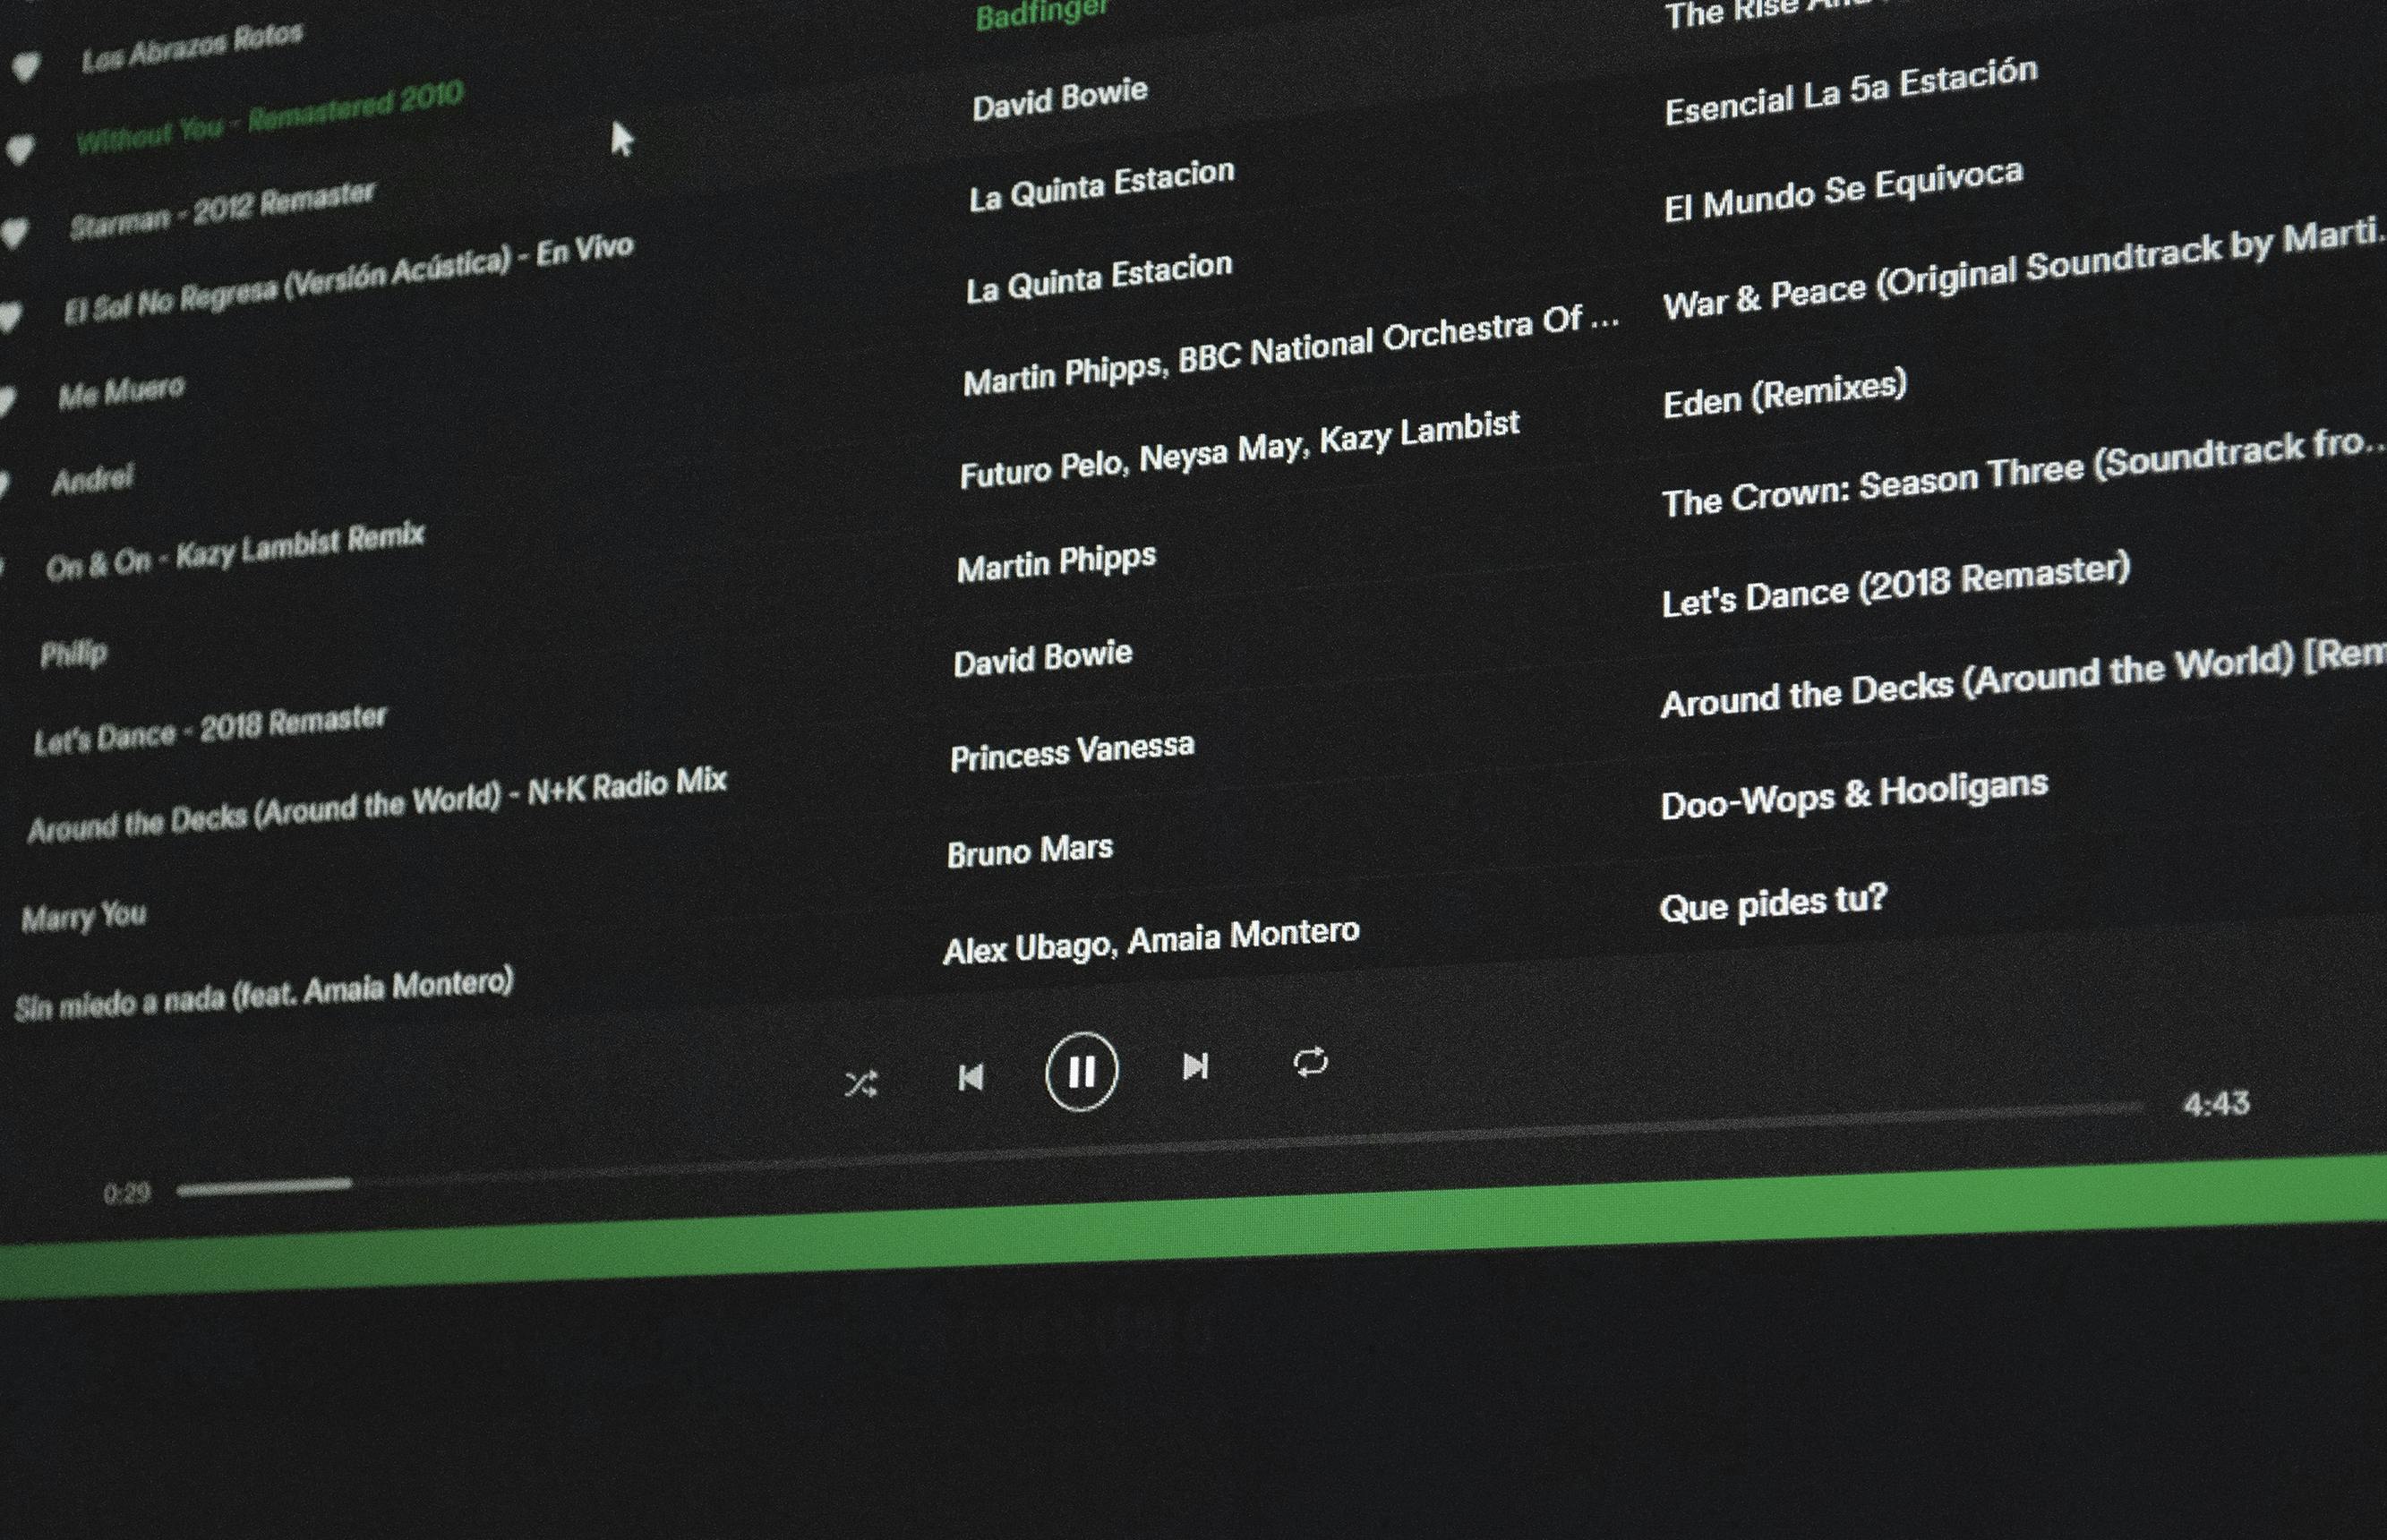Toggle heart for Starman - 2012 Remaster
Screen dimensions: 2387x1540
(x=14, y=233)
